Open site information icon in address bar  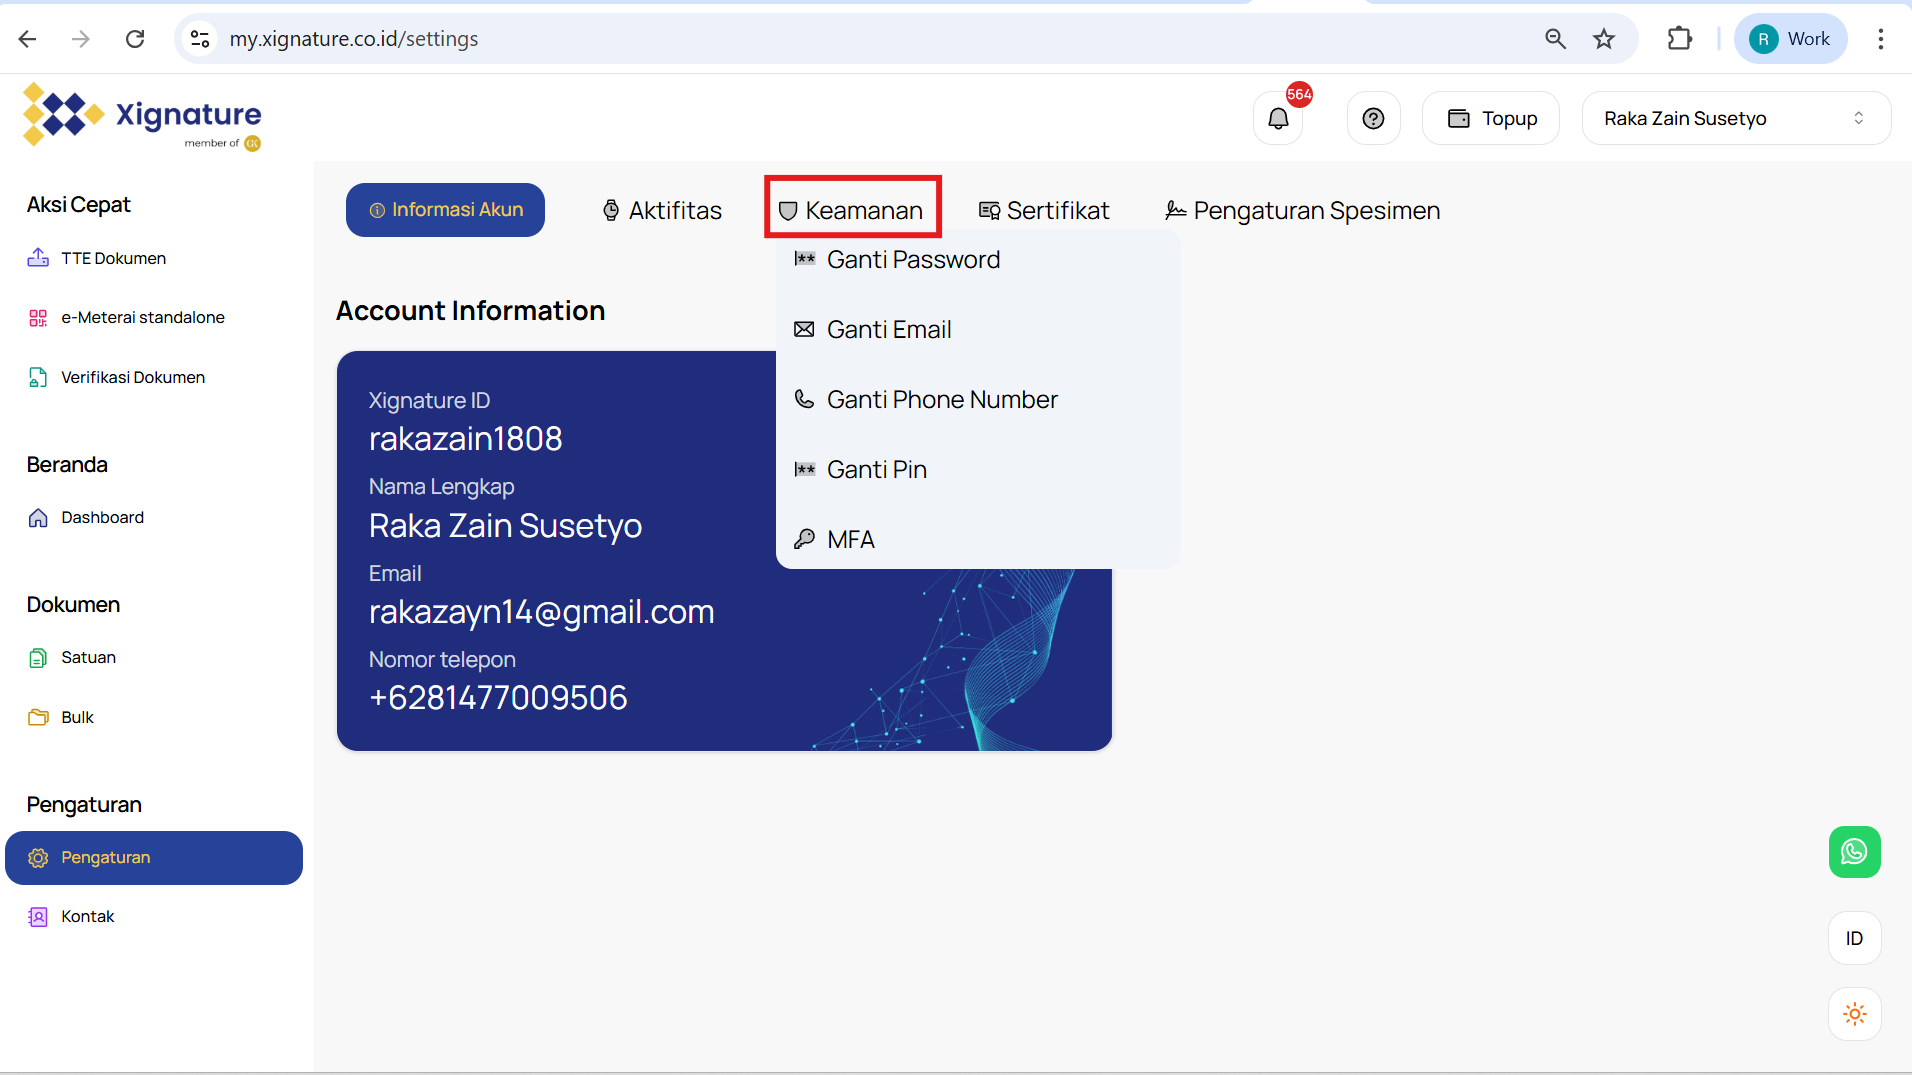pyautogui.click(x=200, y=39)
